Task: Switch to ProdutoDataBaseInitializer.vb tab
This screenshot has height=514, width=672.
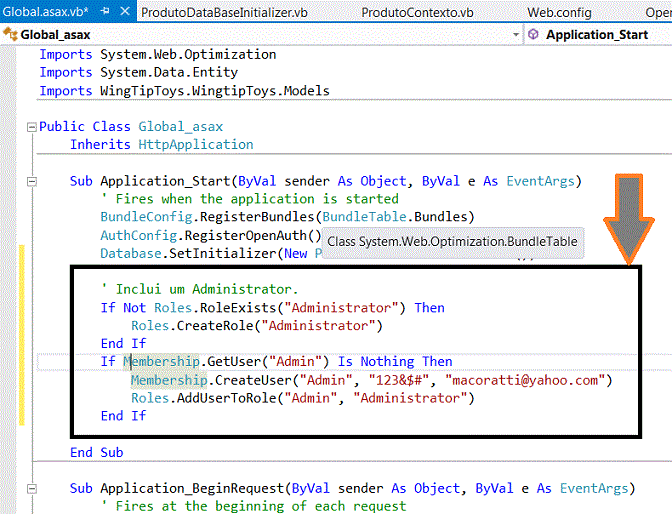Action: [224, 12]
